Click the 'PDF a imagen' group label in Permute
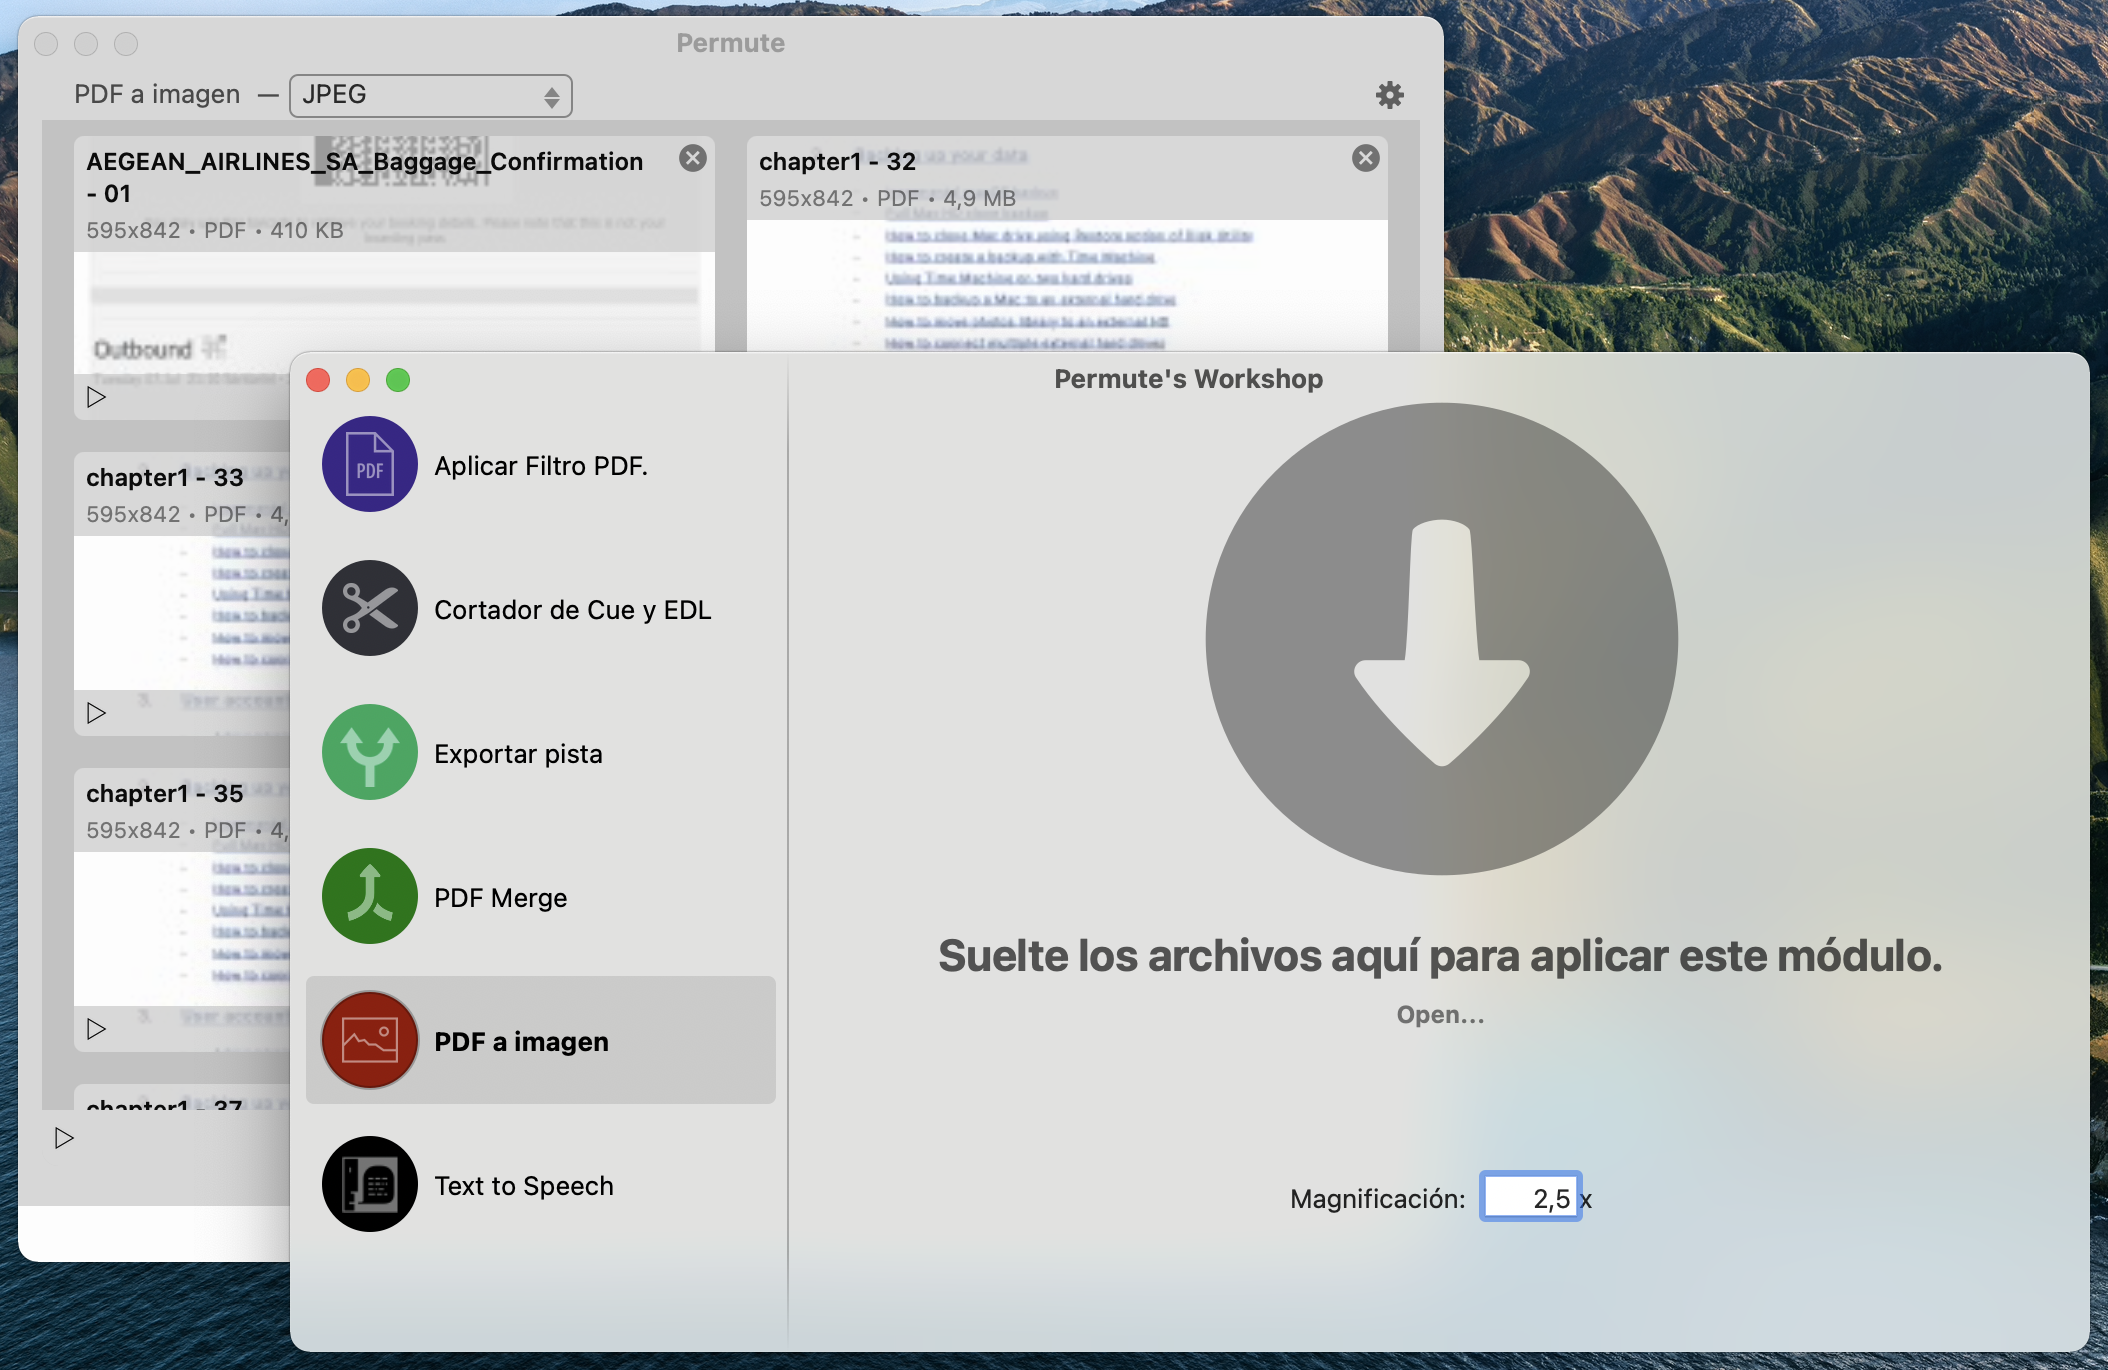Viewport: 2108px width, 1370px height. pyautogui.click(x=157, y=95)
